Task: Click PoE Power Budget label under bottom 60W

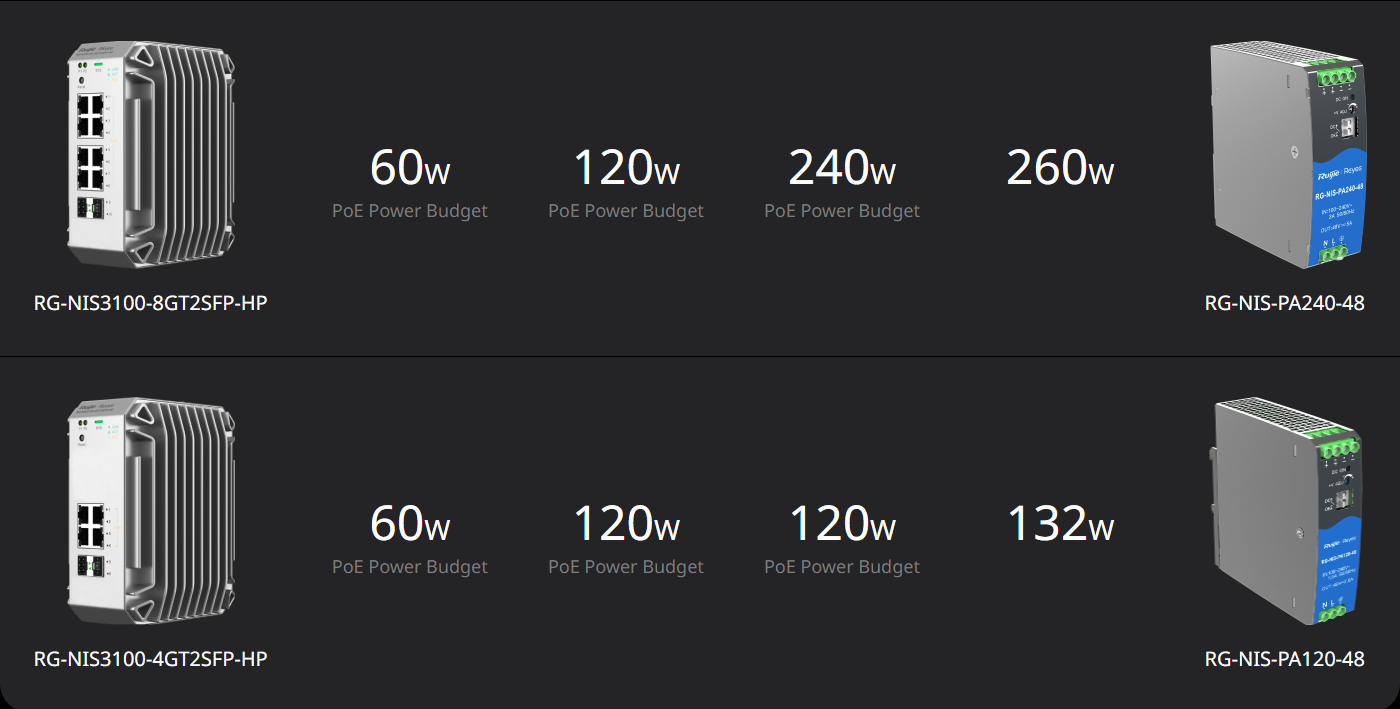Action: click(x=410, y=567)
